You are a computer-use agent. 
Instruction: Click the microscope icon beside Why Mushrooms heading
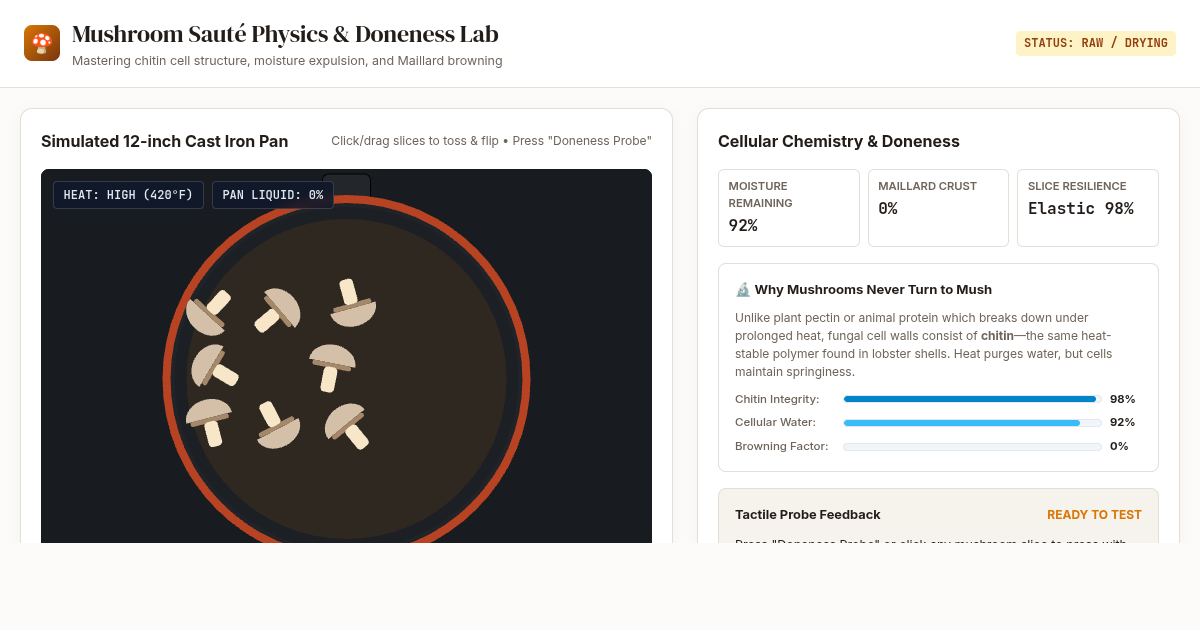click(x=743, y=290)
